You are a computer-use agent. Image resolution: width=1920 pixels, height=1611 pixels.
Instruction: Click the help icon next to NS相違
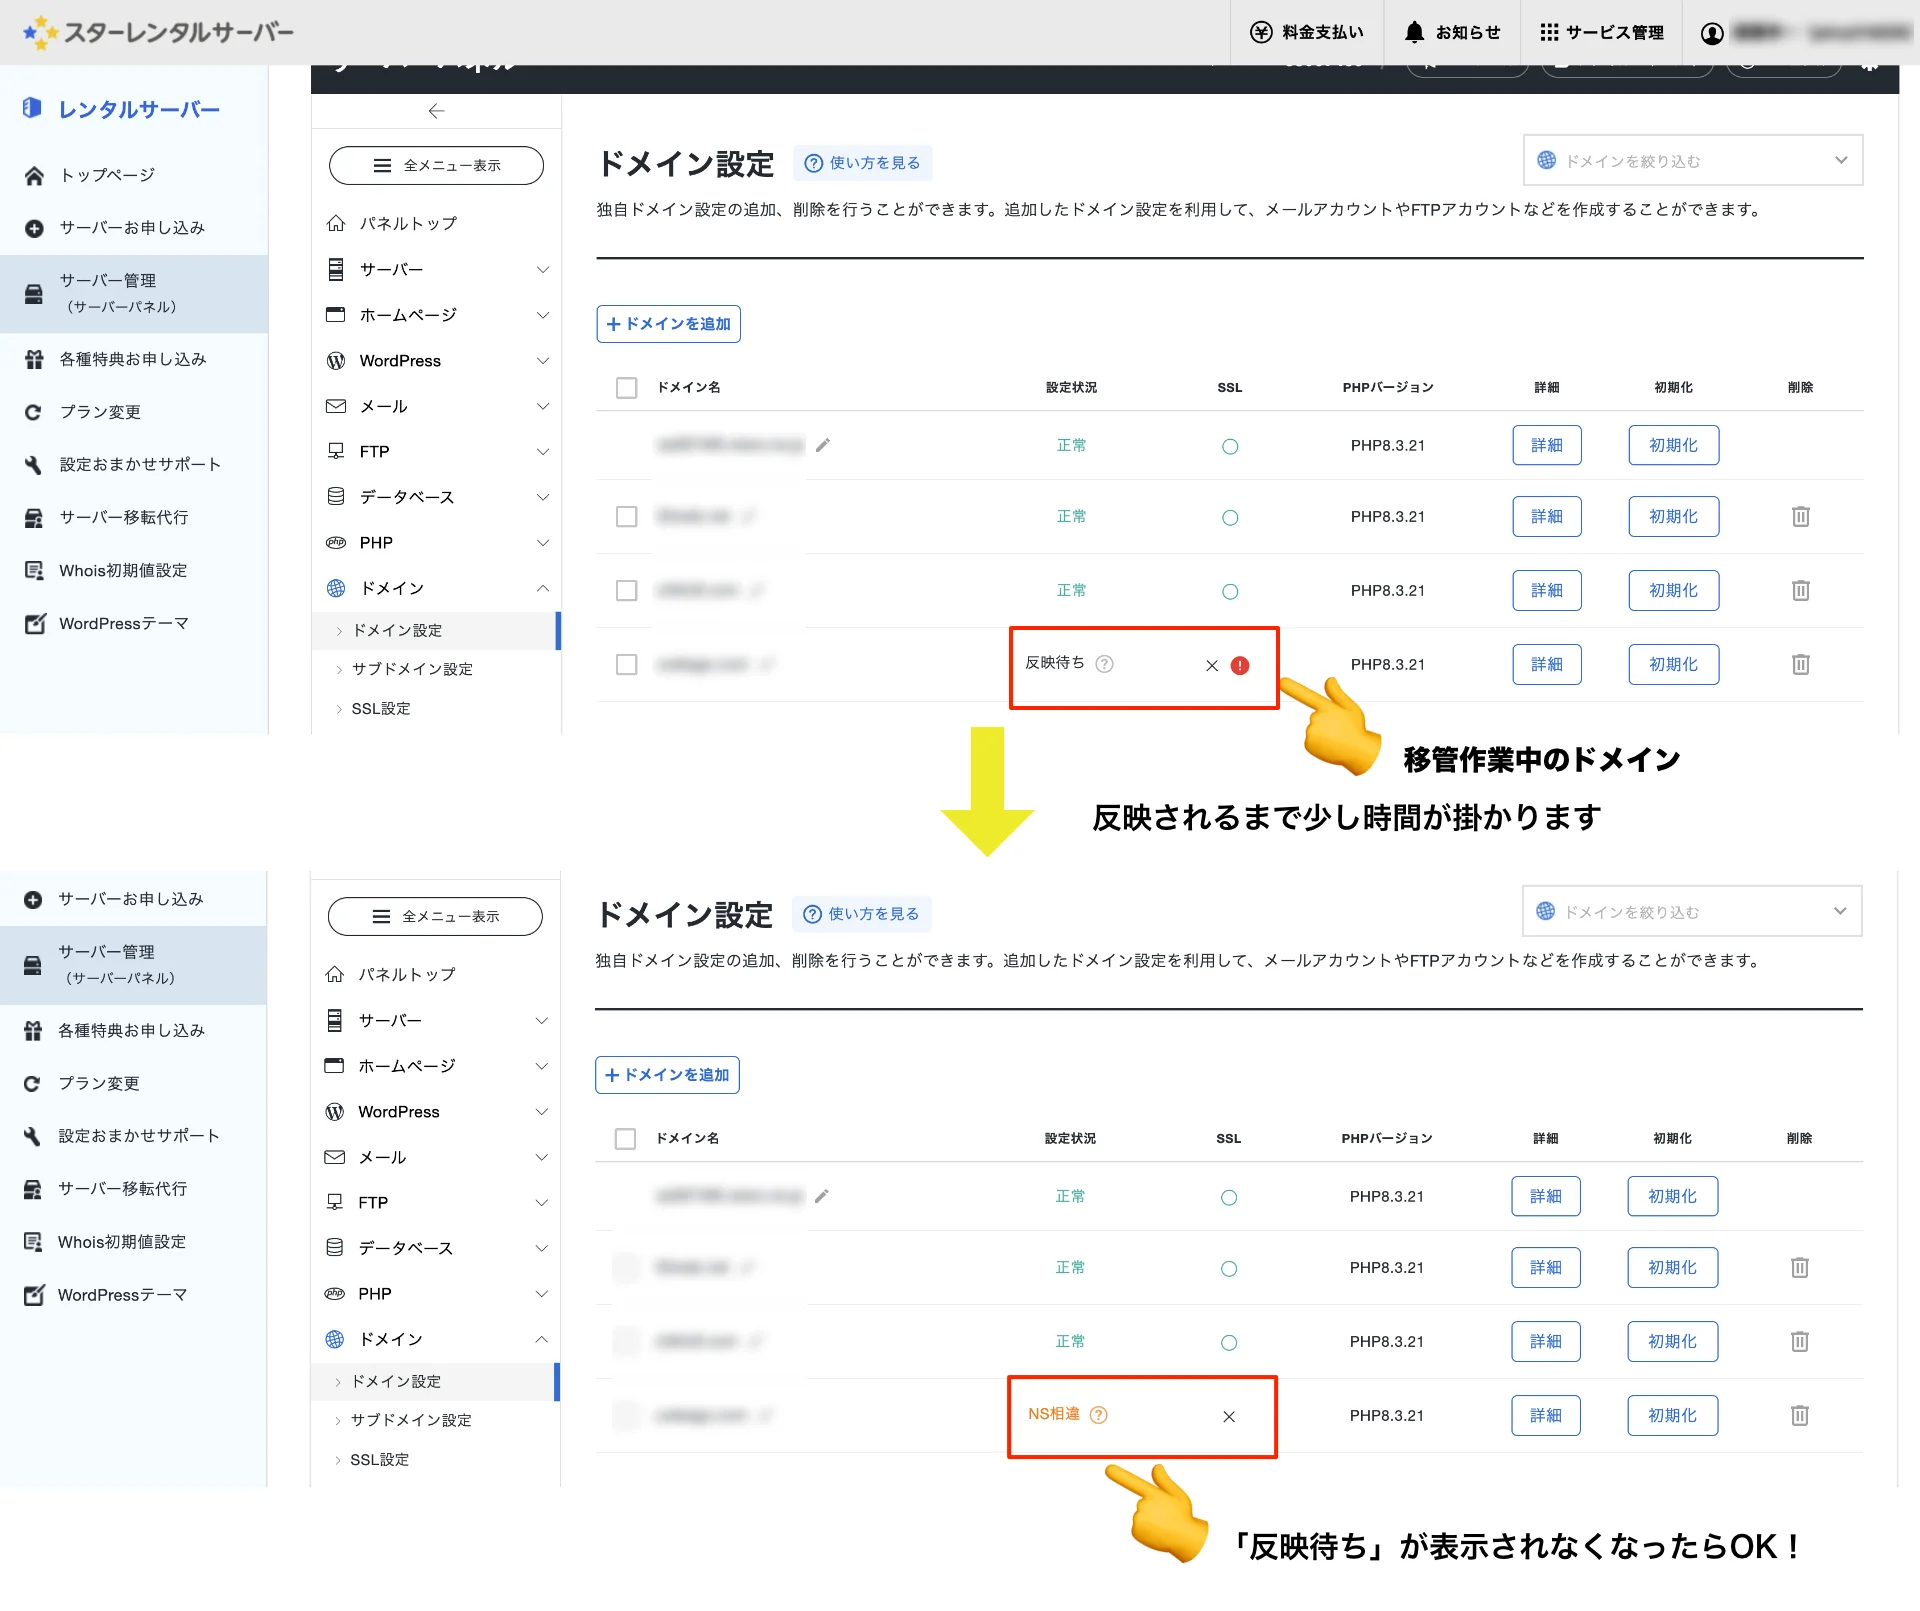[1099, 1415]
